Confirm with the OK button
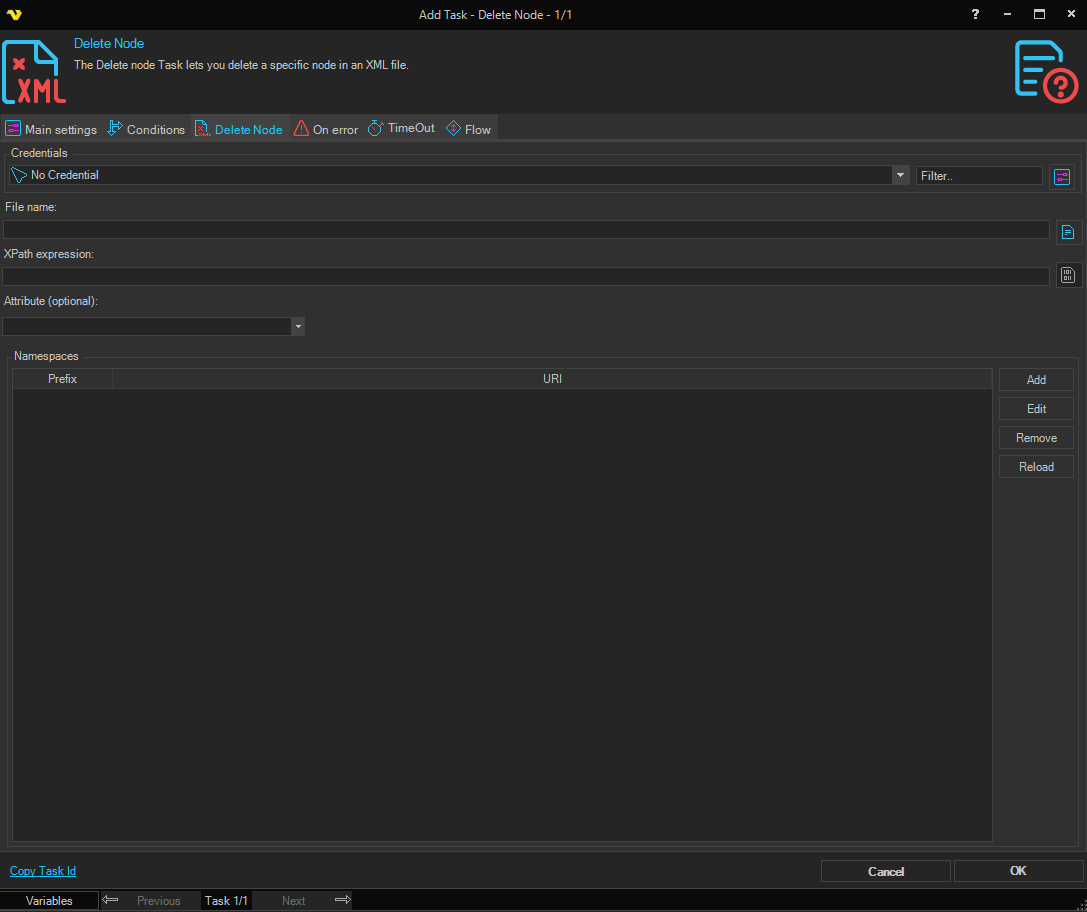Viewport: 1087px width, 912px height. point(1018,871)
